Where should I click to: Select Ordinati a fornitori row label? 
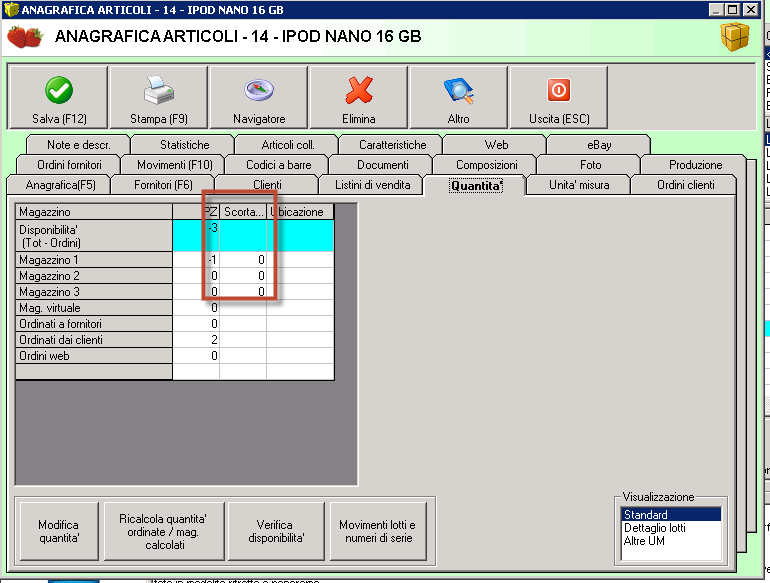(94, 324)
